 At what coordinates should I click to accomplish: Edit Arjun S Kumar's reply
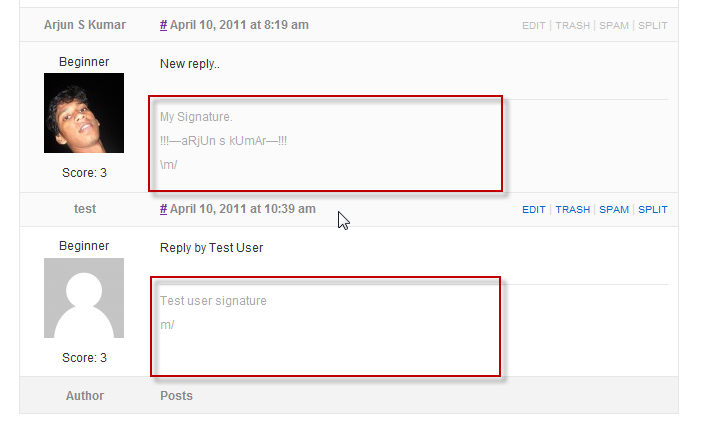point(534,25)
